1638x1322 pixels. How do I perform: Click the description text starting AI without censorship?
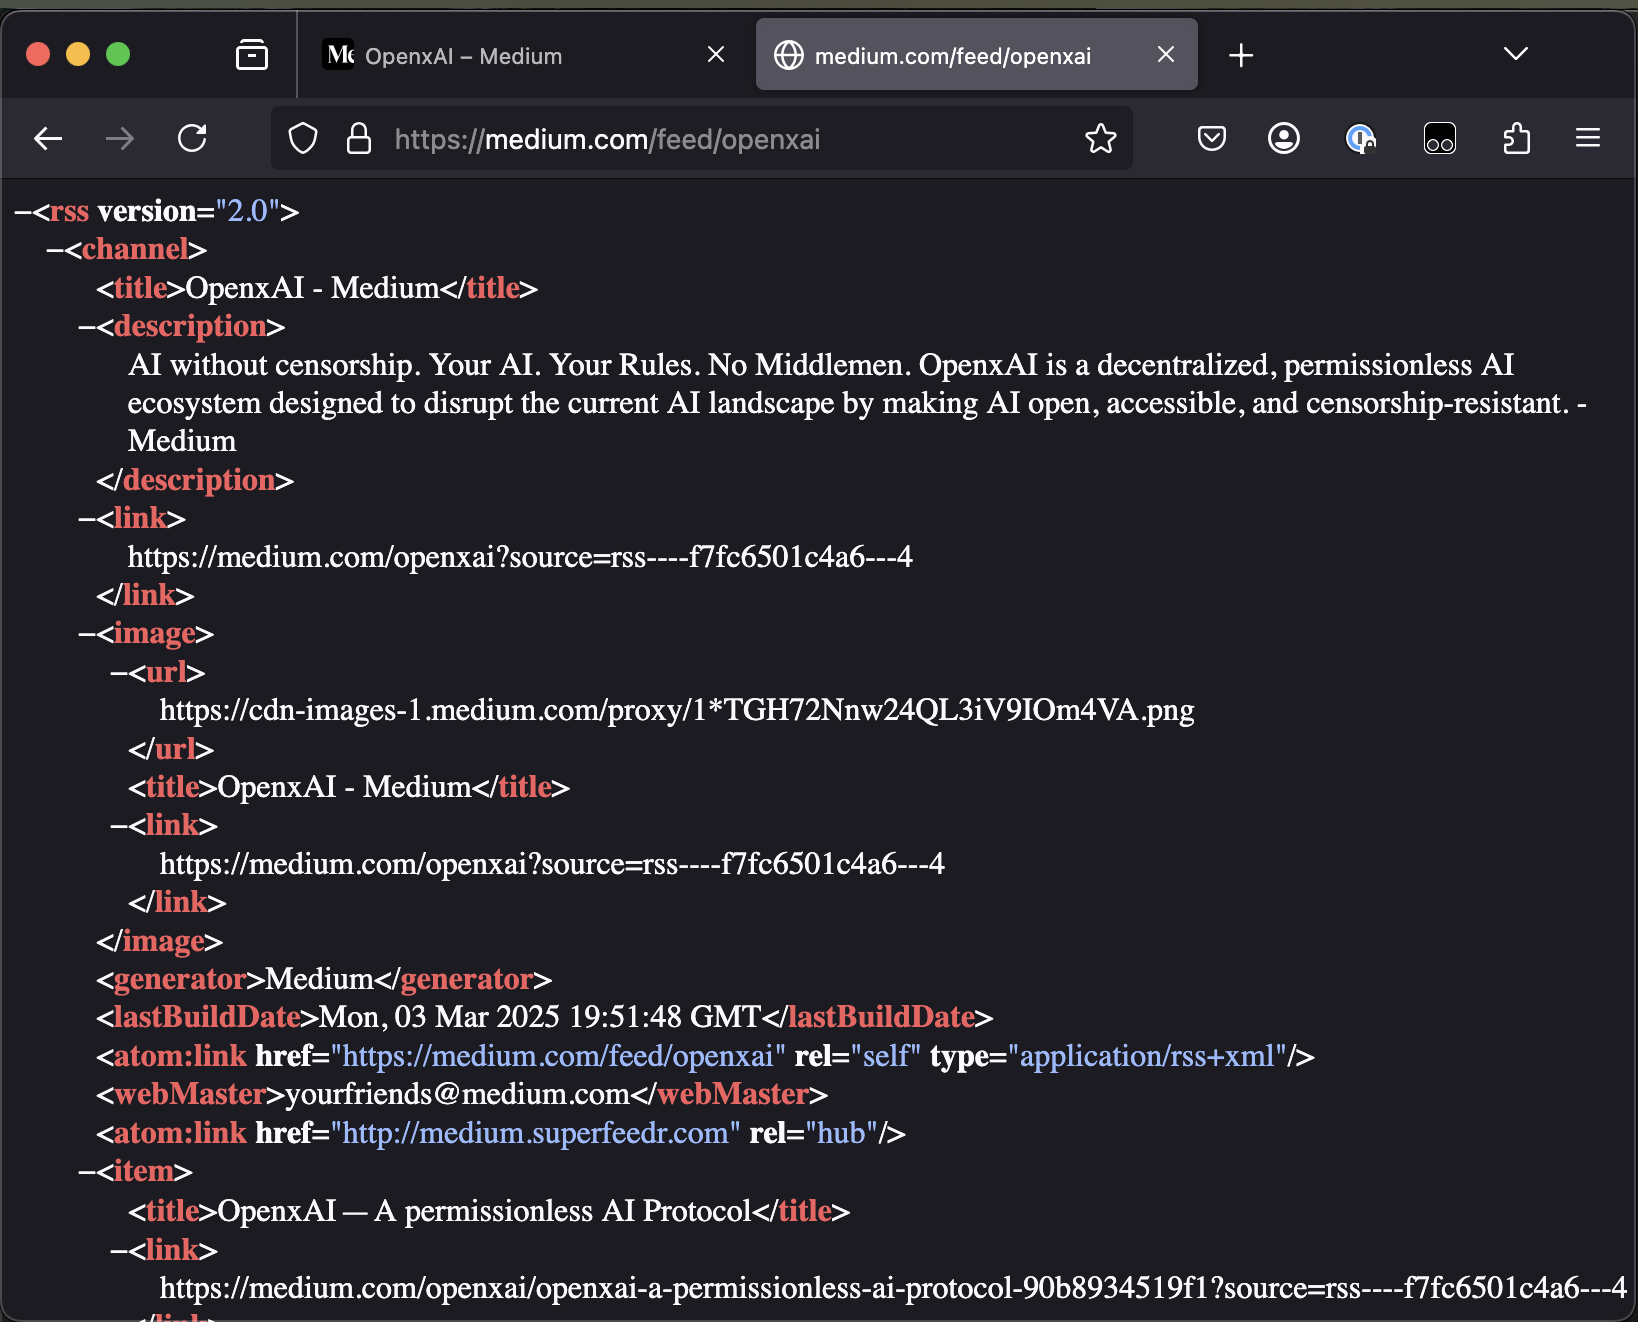(856, 403)
